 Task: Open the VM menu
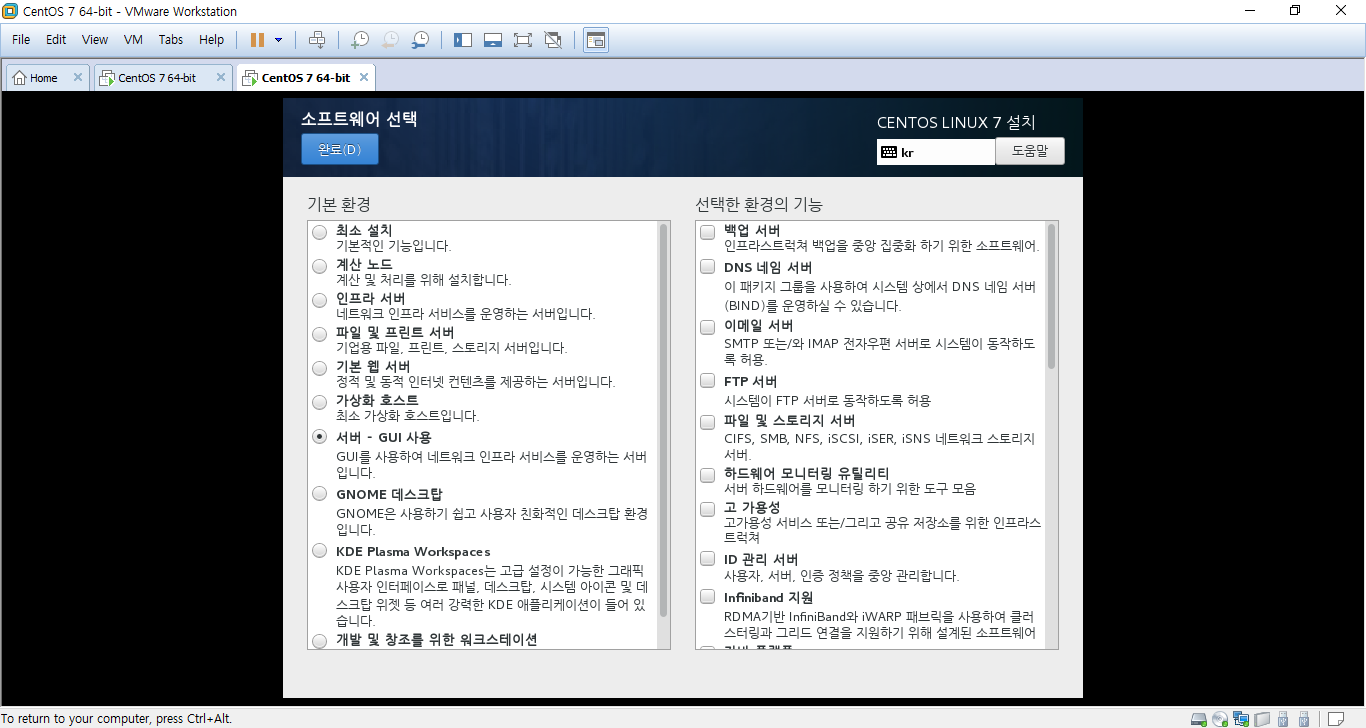click(x=133, y=40)
